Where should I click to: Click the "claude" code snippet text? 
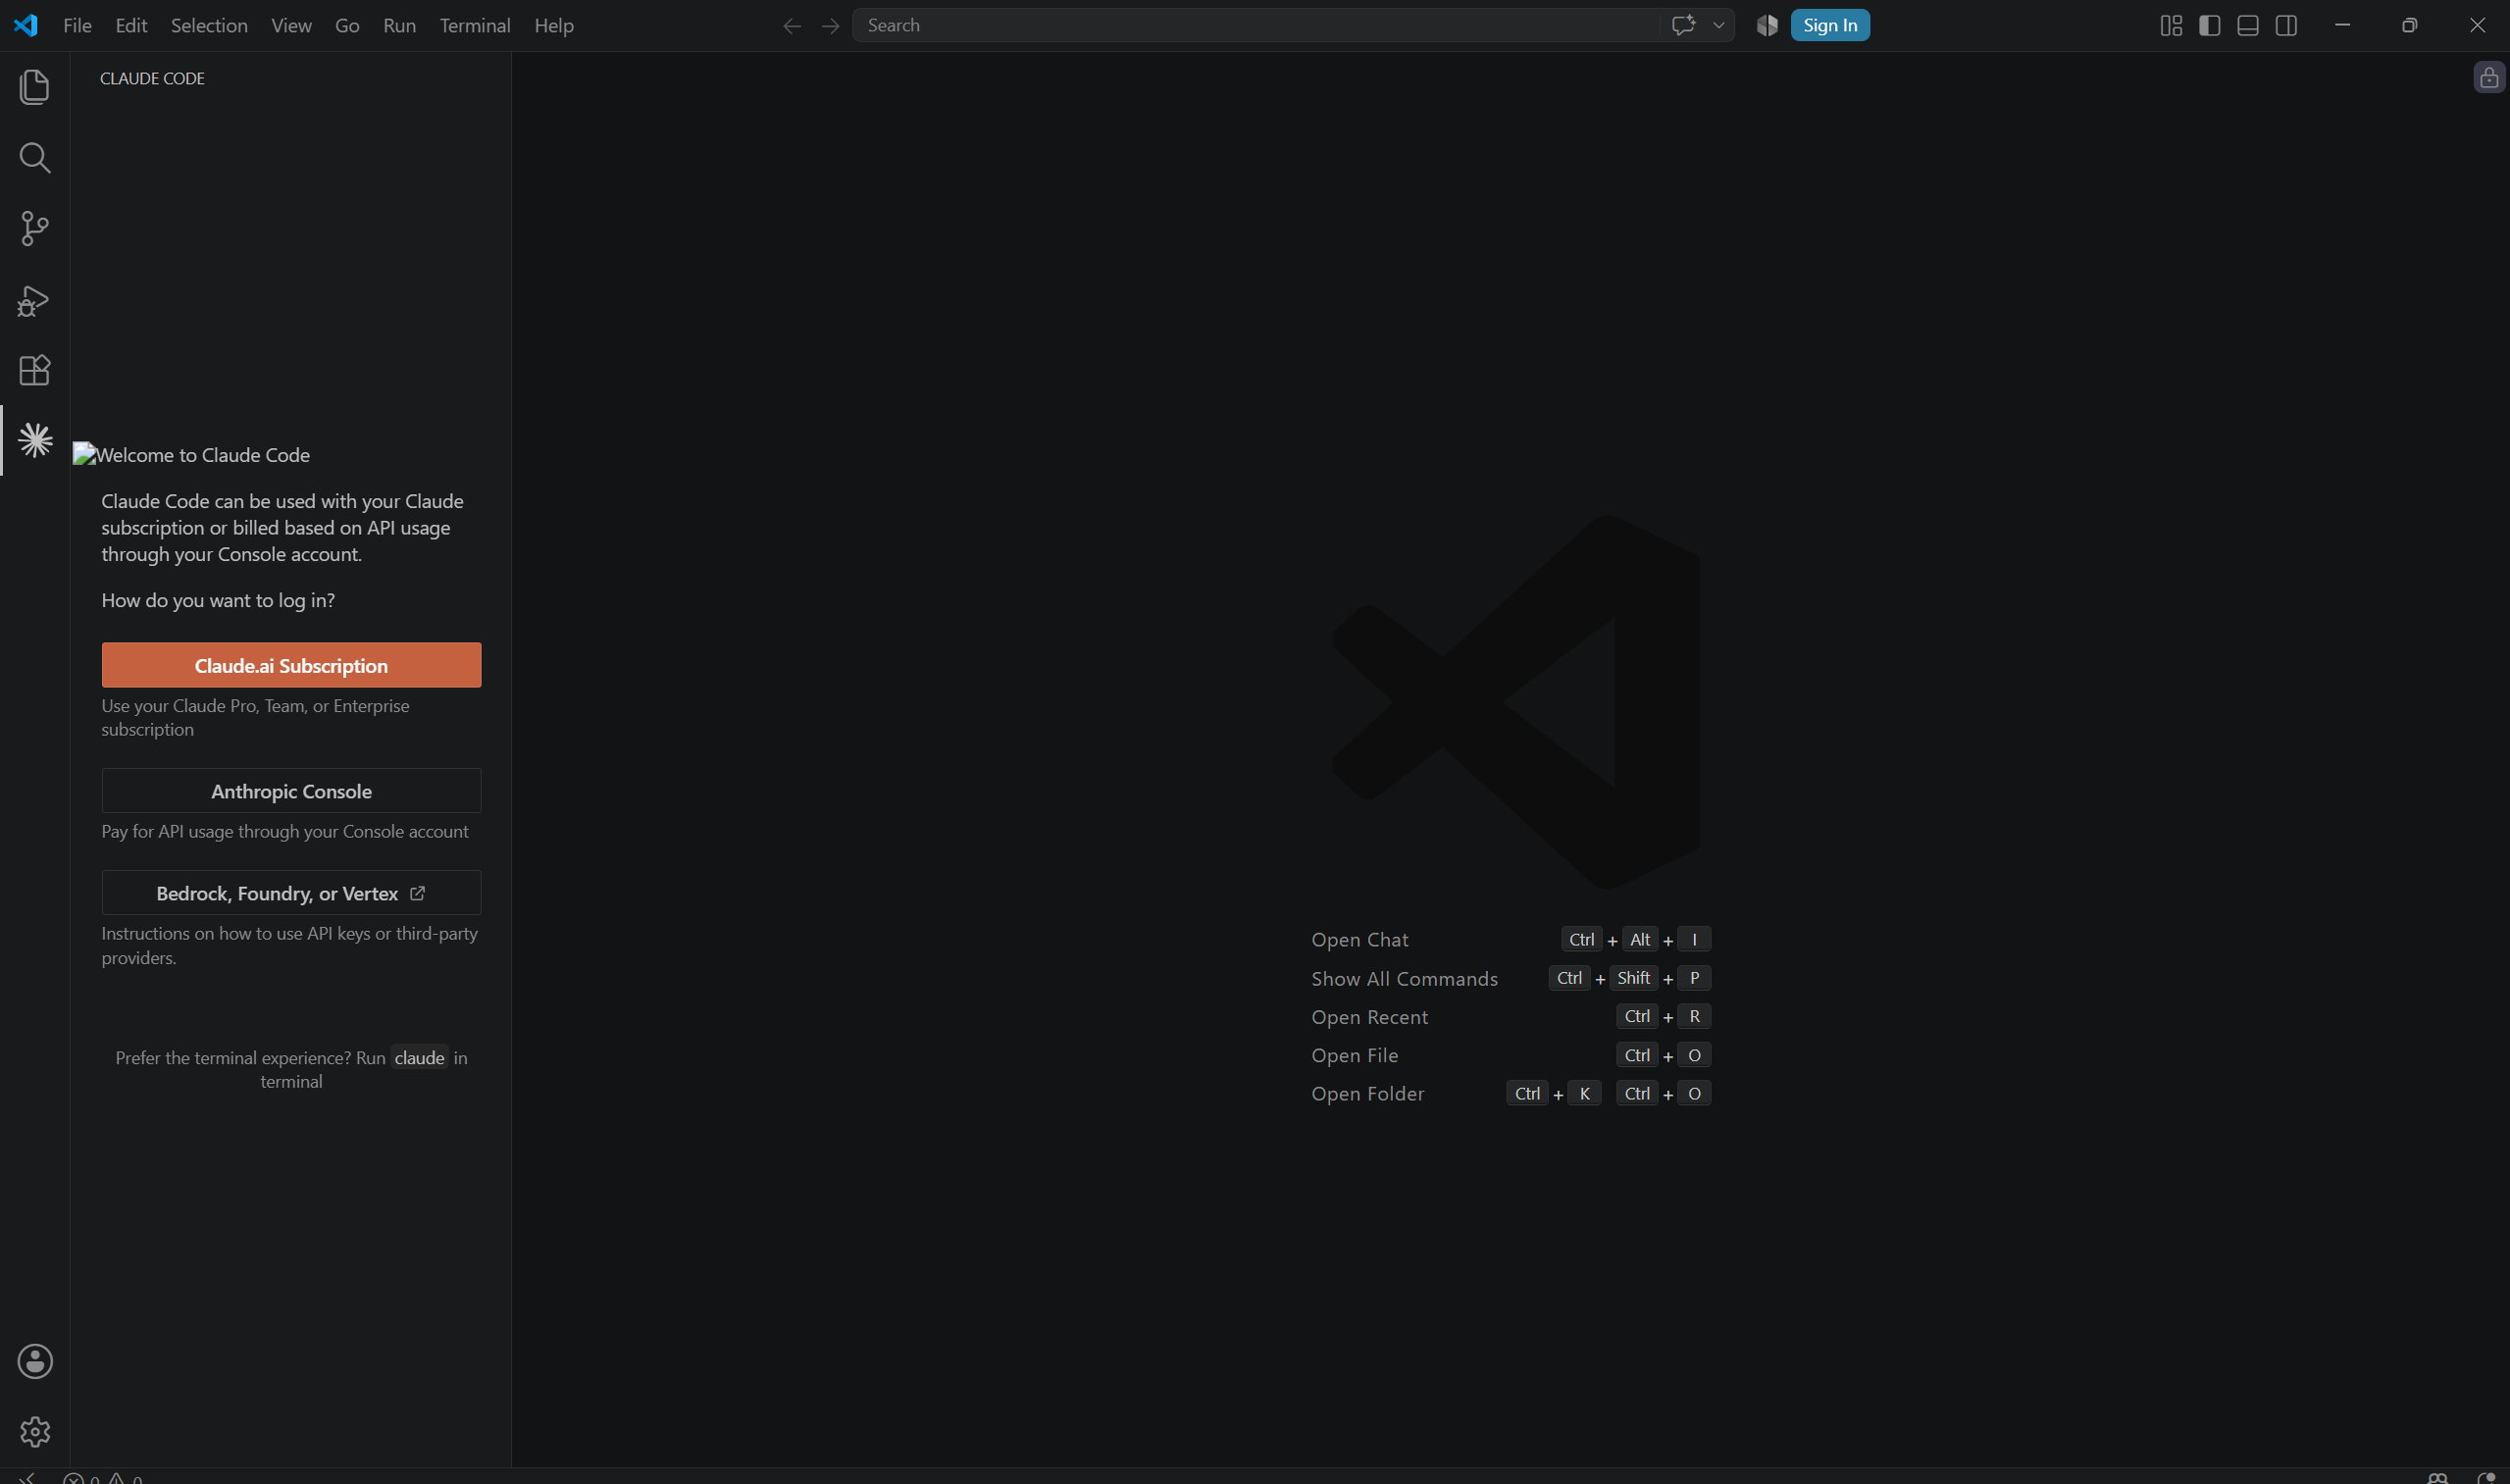tap(419, 1058)
